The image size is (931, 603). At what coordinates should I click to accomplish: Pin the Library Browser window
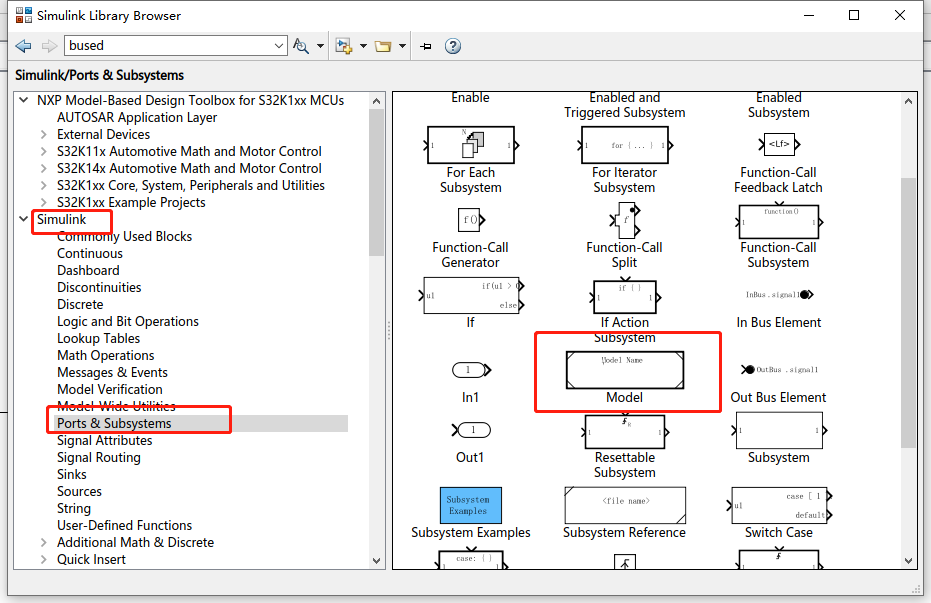pyautogui.click(x=427, y=45)
